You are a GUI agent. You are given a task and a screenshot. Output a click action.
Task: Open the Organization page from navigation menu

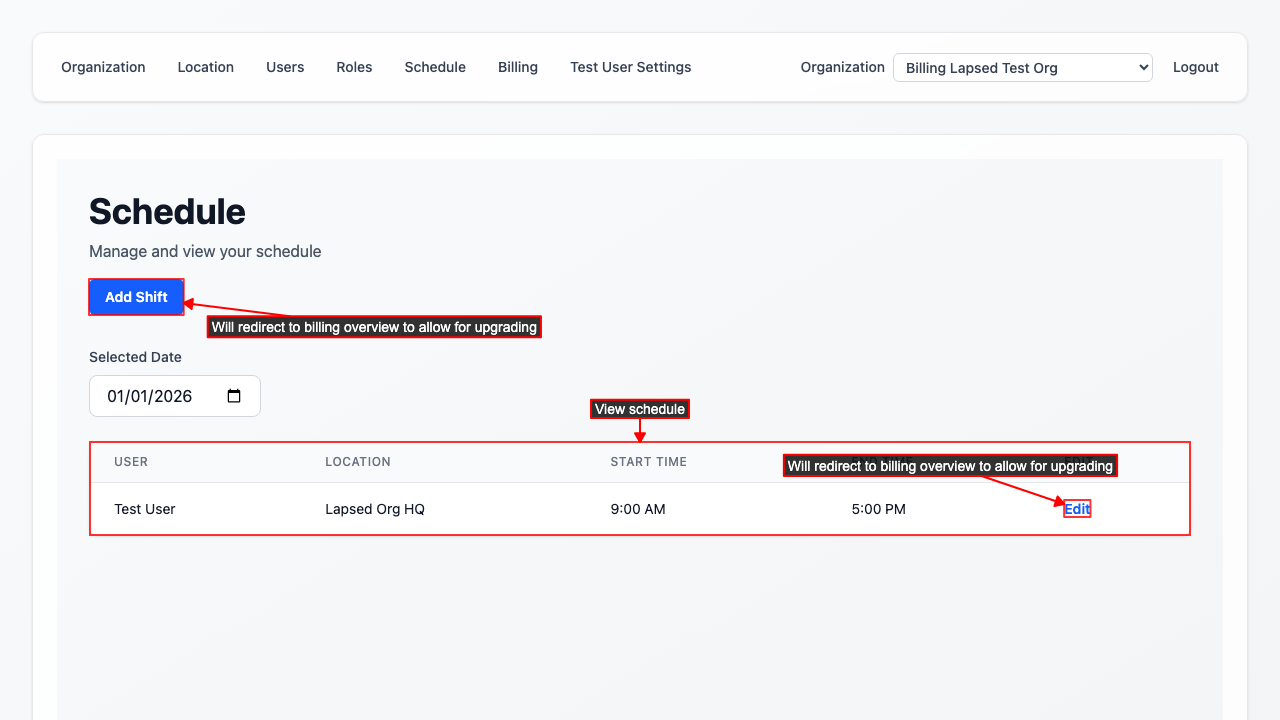(x=103, y=67)
